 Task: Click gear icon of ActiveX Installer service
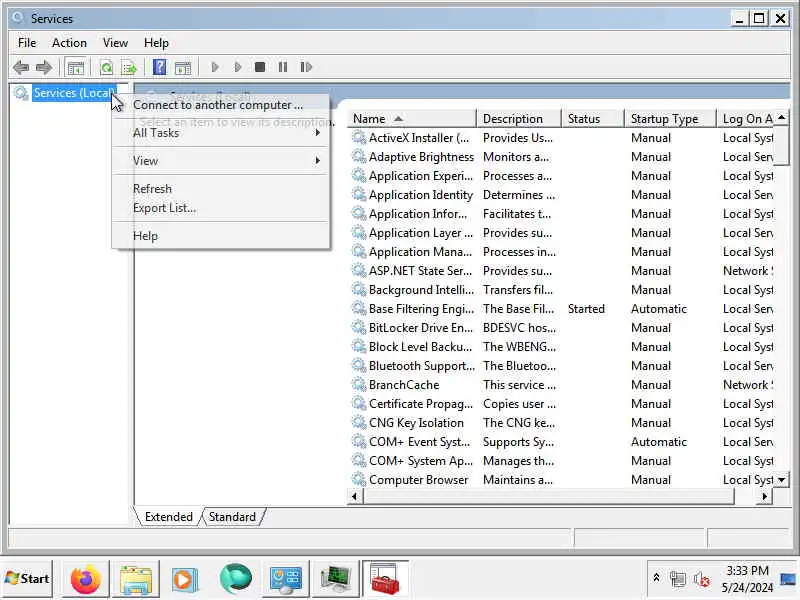tap(359, 137)
